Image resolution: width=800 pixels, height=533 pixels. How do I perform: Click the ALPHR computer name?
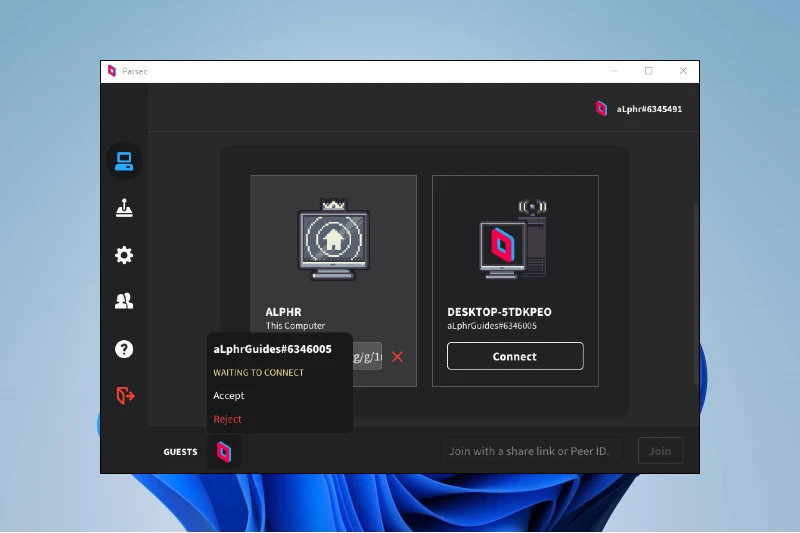(283, 312)
